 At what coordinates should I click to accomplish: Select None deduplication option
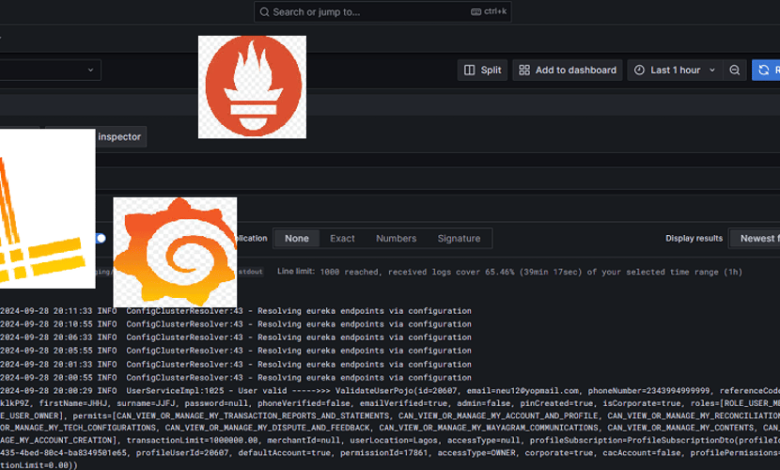(296, 238)
